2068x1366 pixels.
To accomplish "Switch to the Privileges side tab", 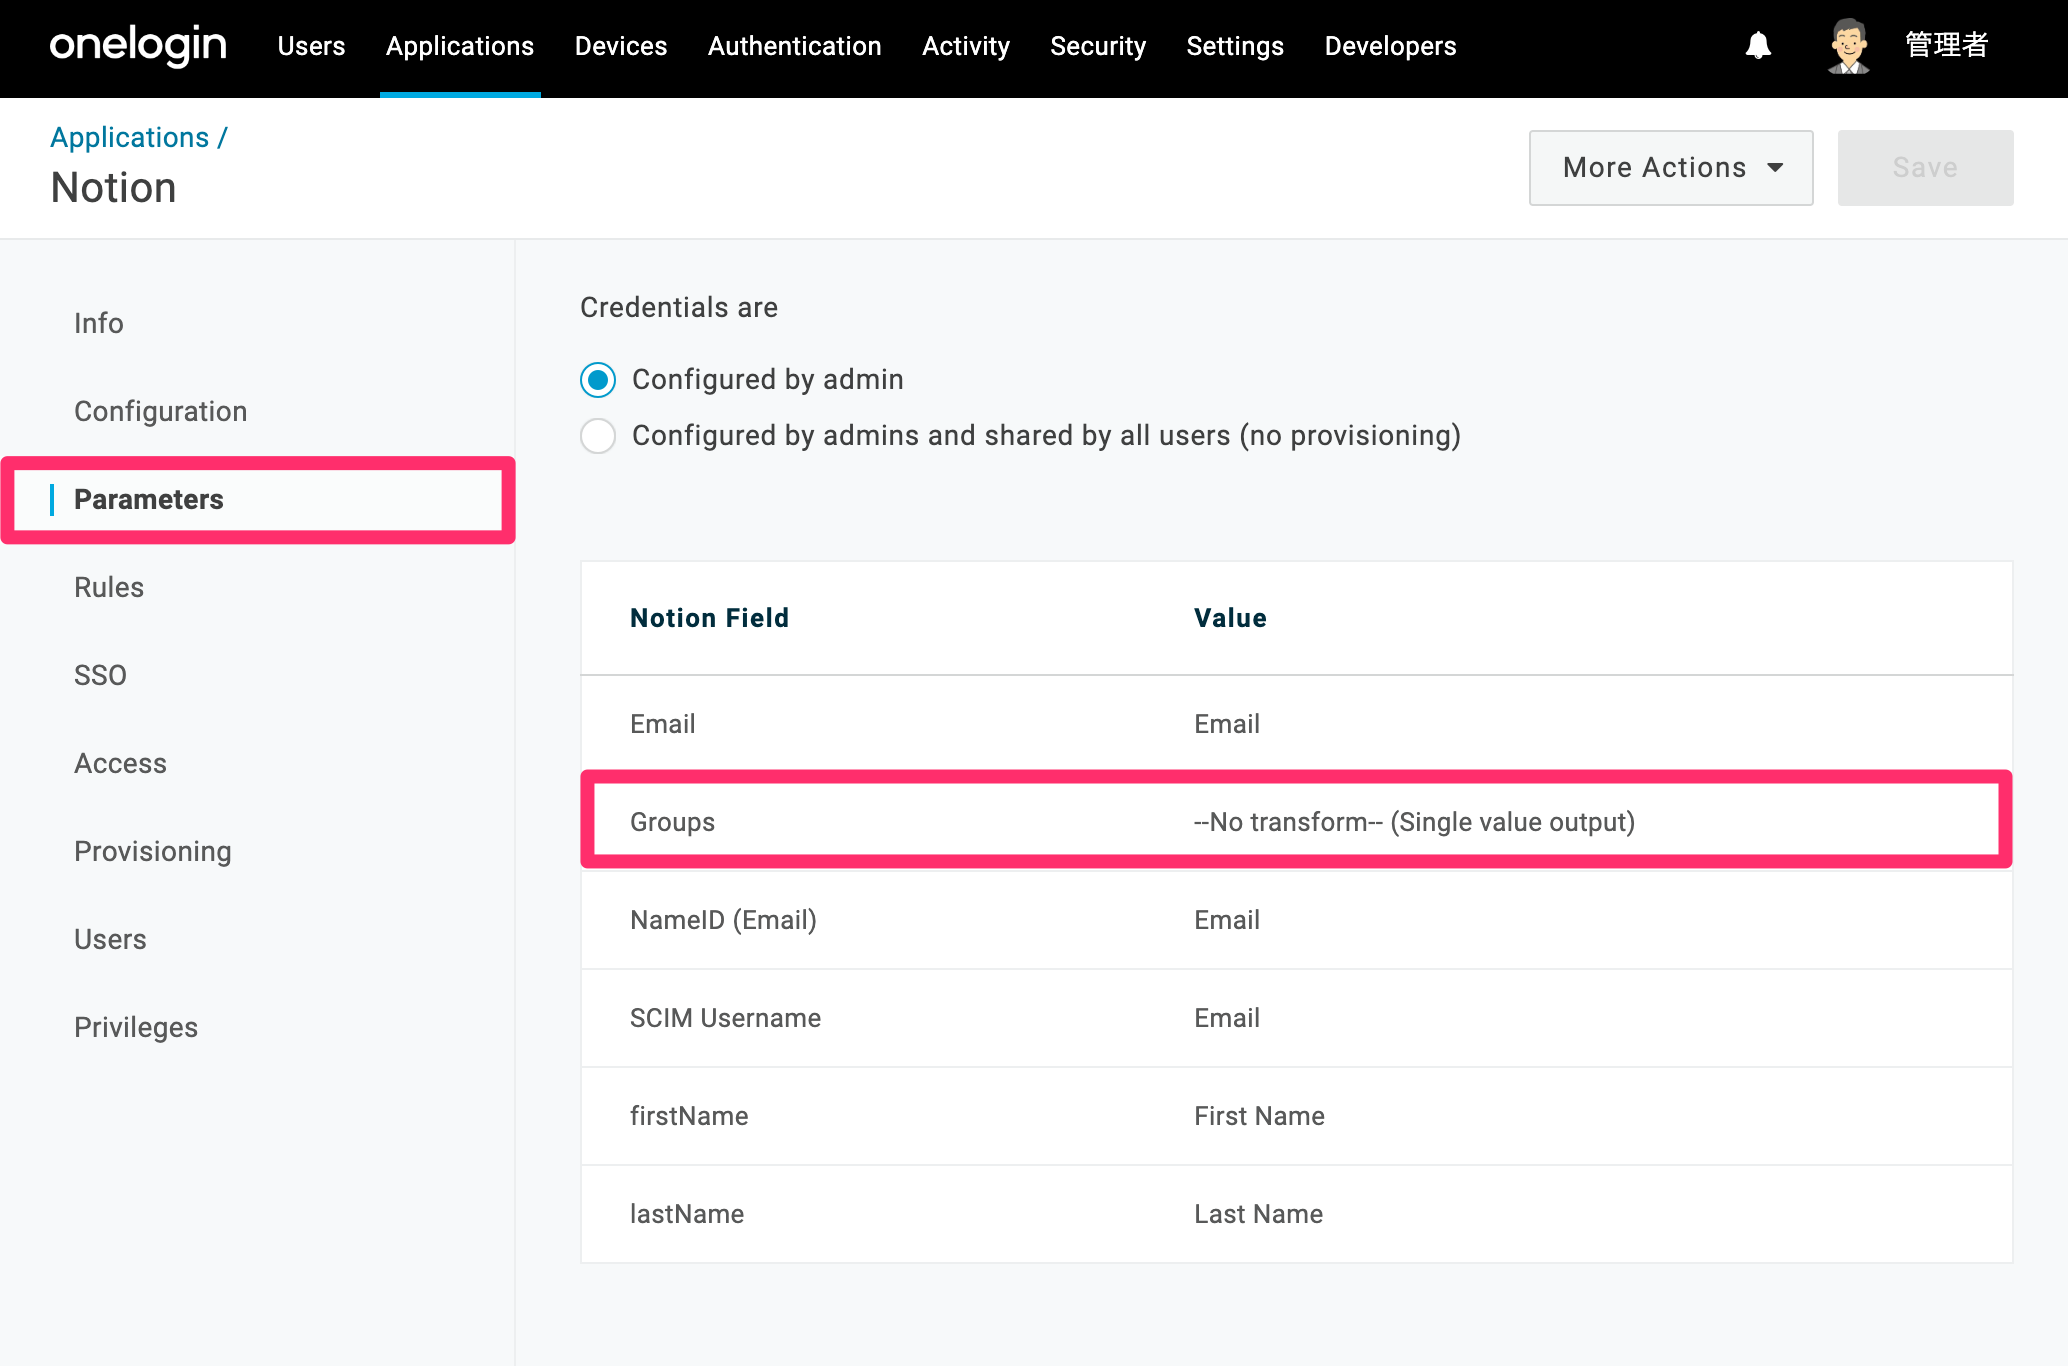I will coord(136,1027).
